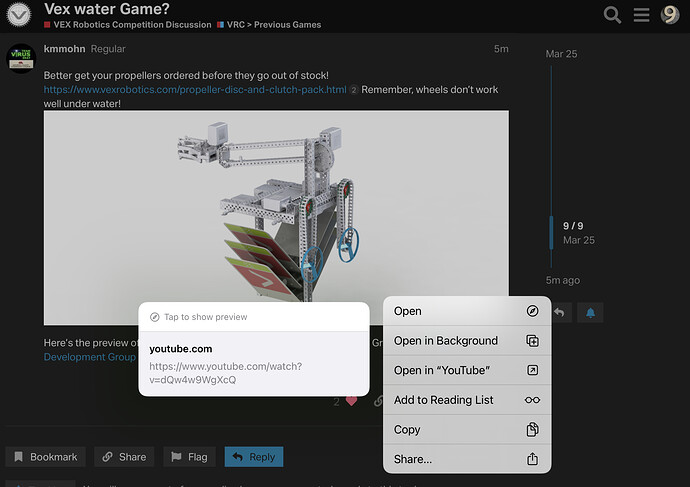This screenshot has width=690, height=487.
Task: Open VEX Robotics Competition Discussion category
Action: coord(128,25)
